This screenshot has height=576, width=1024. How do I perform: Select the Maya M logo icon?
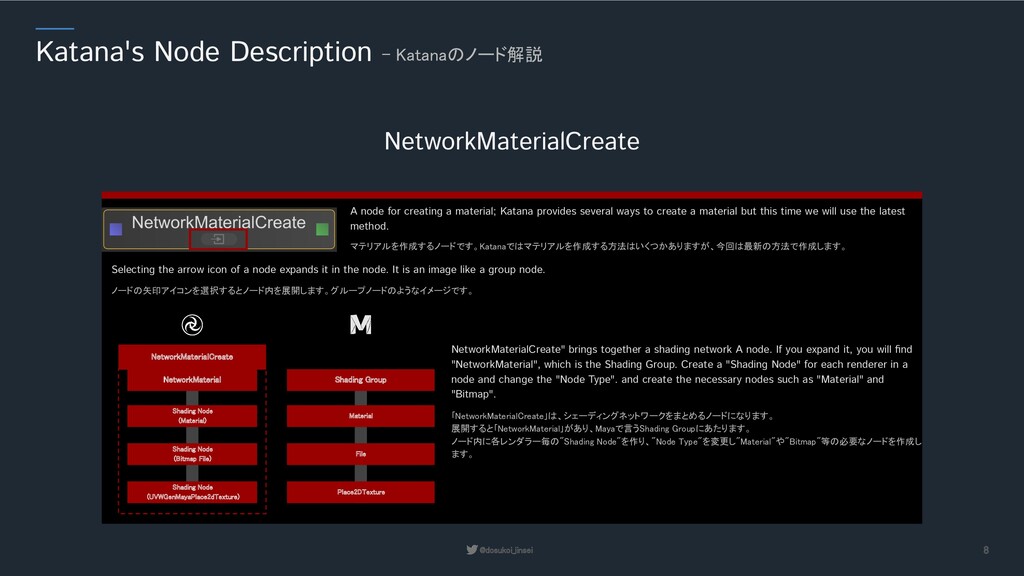click(360, 325)
